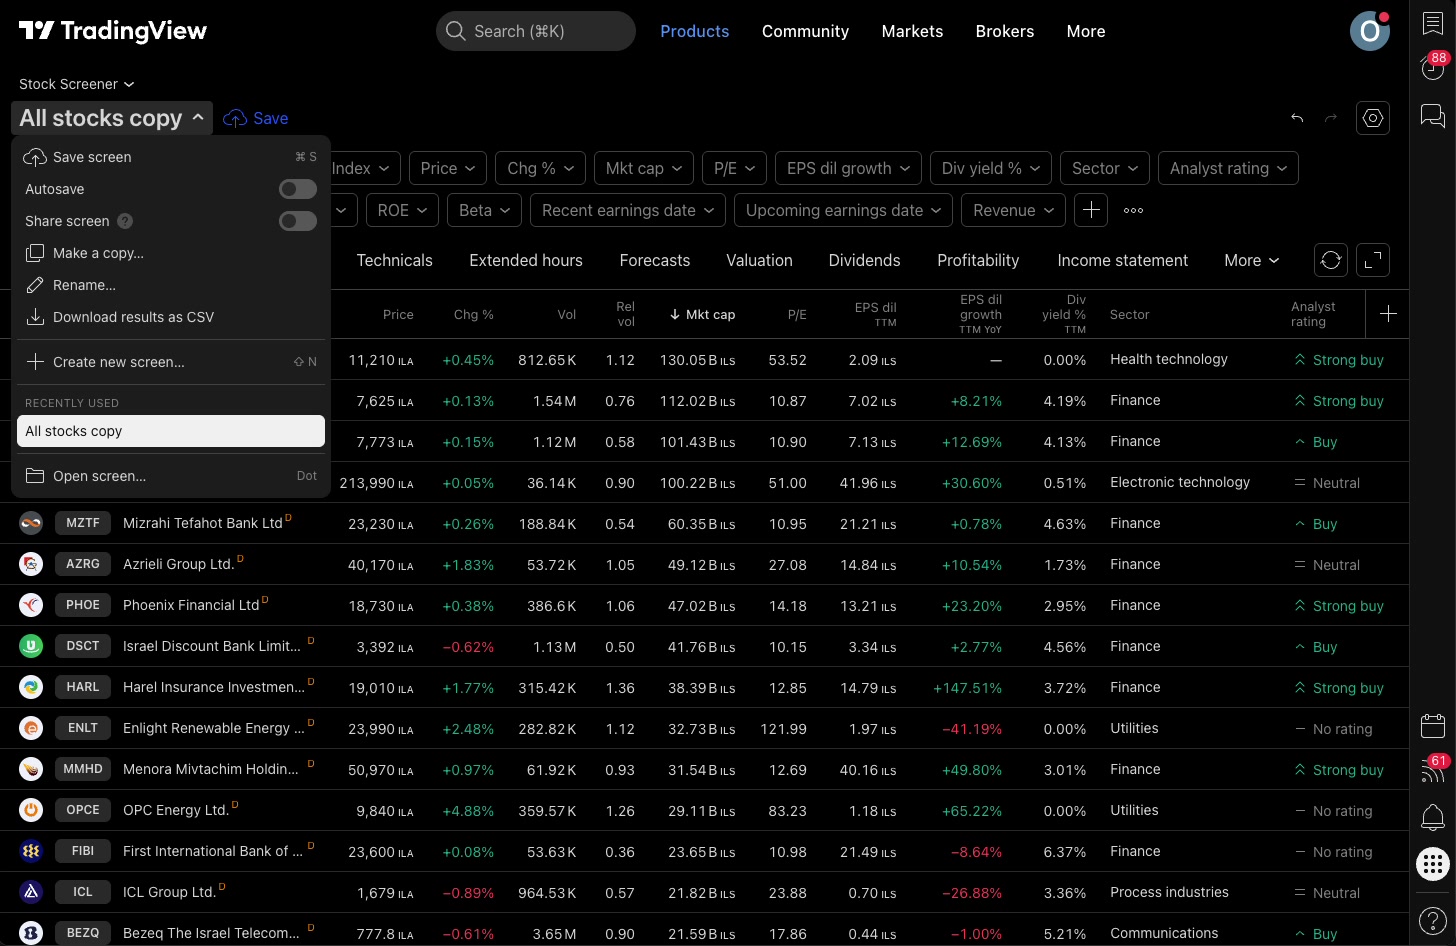The image size is (1456, 946).
Task: Add a column with plus icon
Action: click(1388, 314)
